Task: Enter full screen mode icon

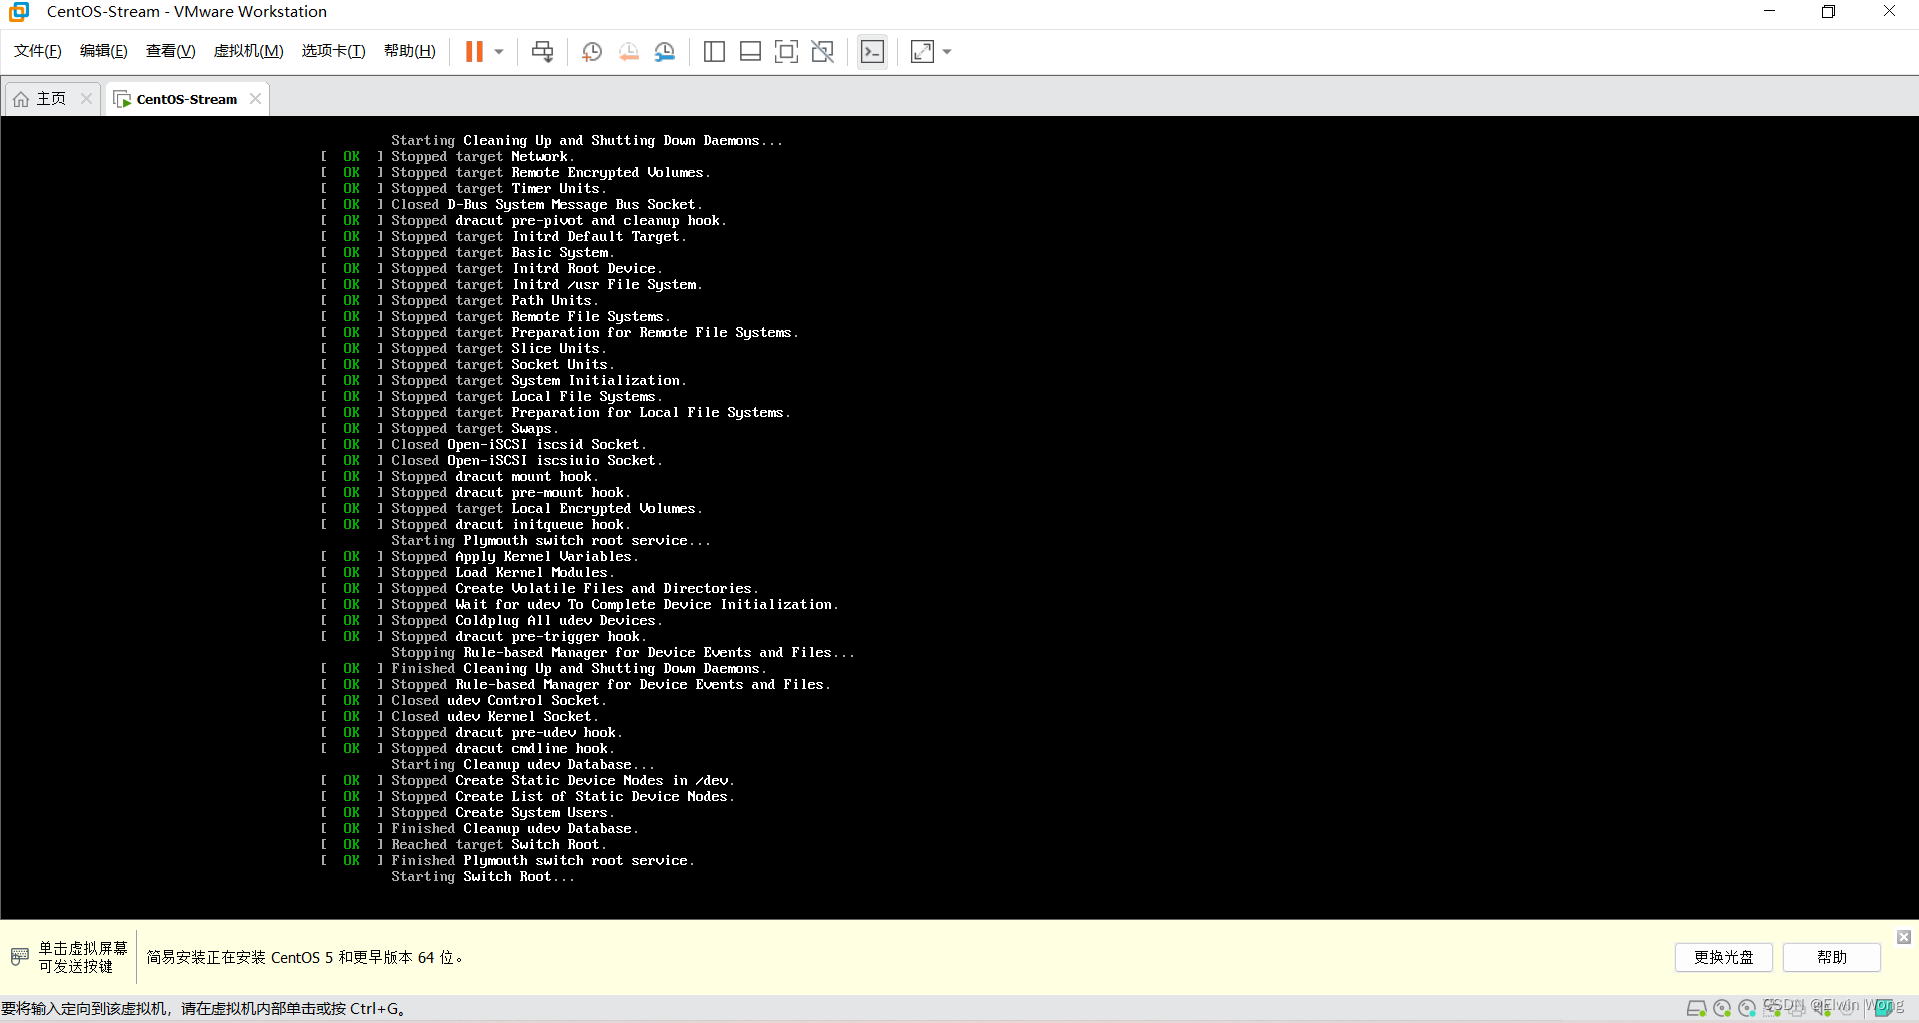Action: click(786, 51)
